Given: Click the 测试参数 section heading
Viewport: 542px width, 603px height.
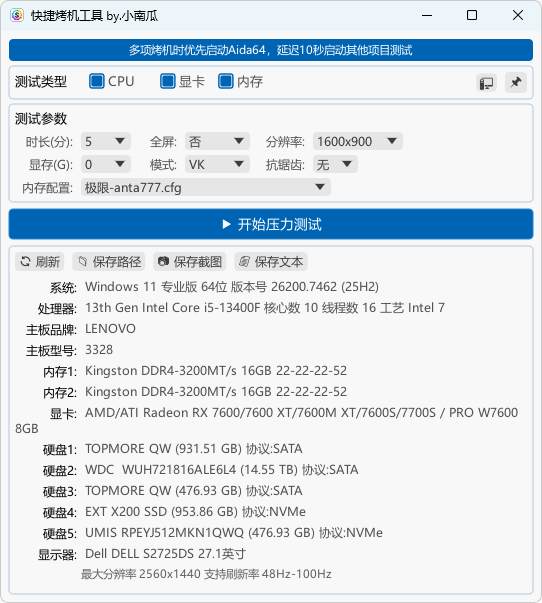Looking at the screenshot, I should click(41, 119).
